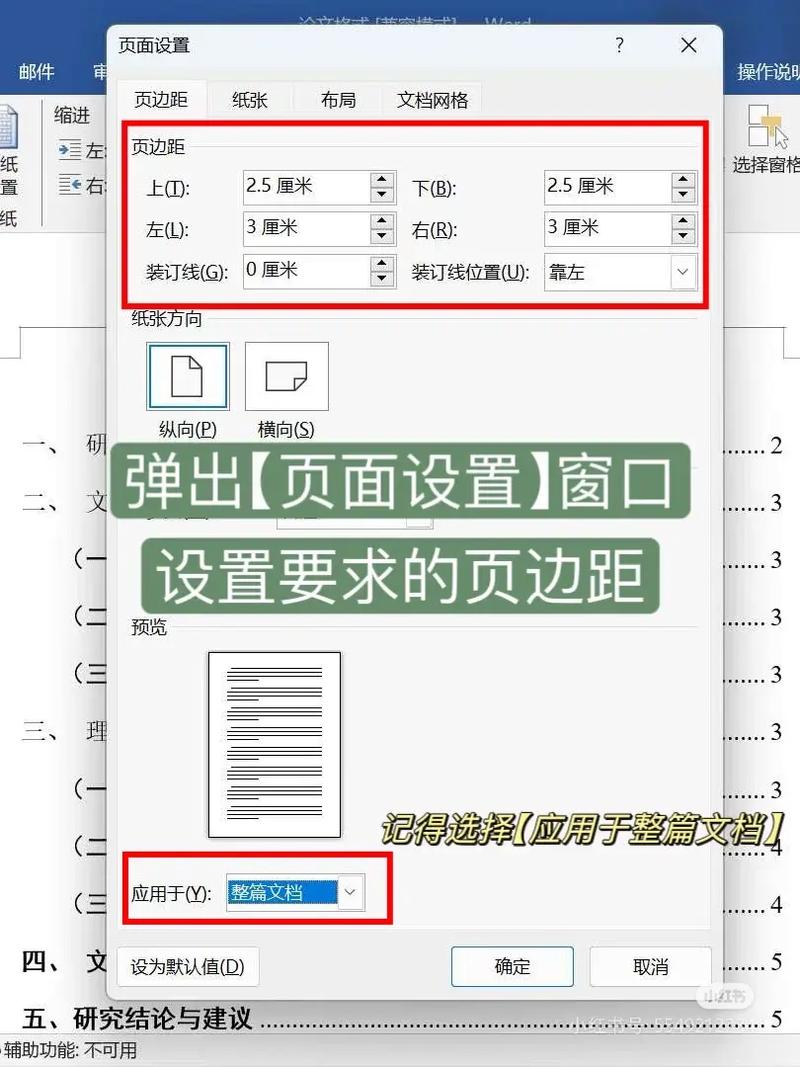This screenshot has width=800, height=1067.
Task: Switch to the 页边距 tab
Action: pyautogui.click(x=161, y=100)
